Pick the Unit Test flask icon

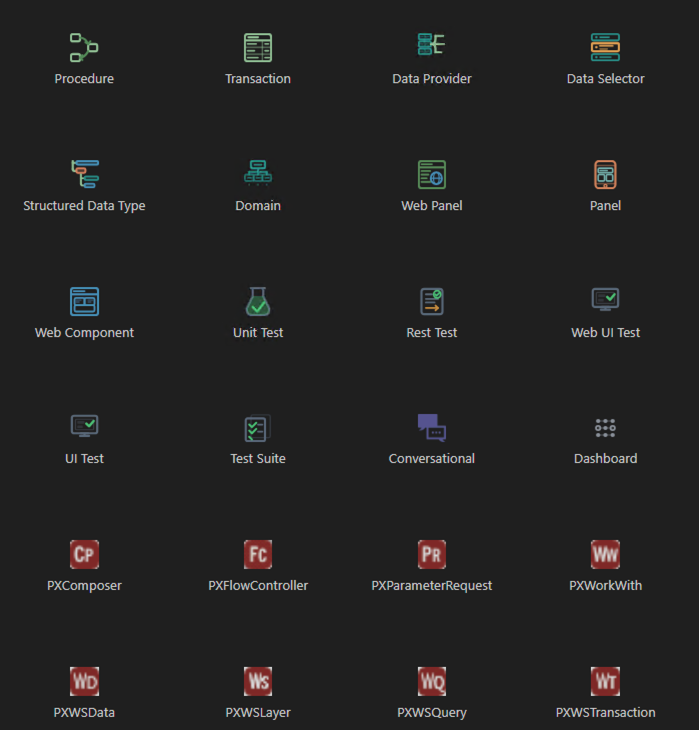click(258, 301)
